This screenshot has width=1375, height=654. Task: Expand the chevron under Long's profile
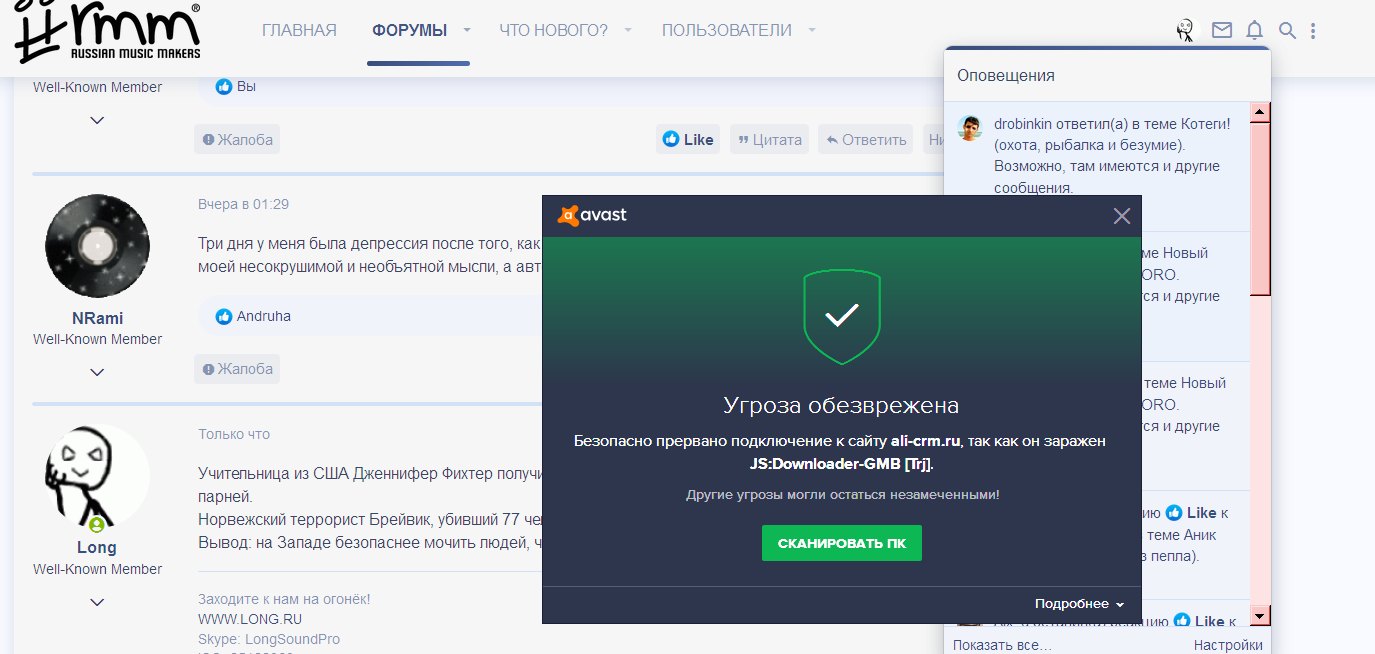[97, 602]
